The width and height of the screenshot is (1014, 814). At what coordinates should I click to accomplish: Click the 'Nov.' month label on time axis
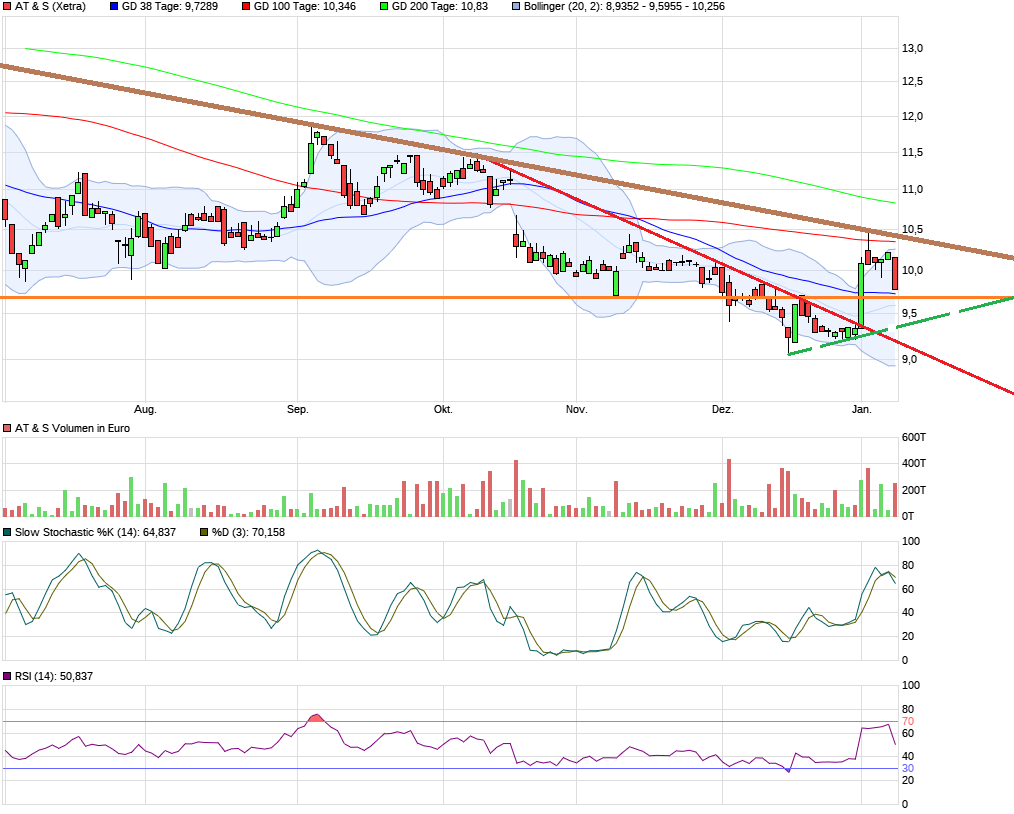(576, 409)
